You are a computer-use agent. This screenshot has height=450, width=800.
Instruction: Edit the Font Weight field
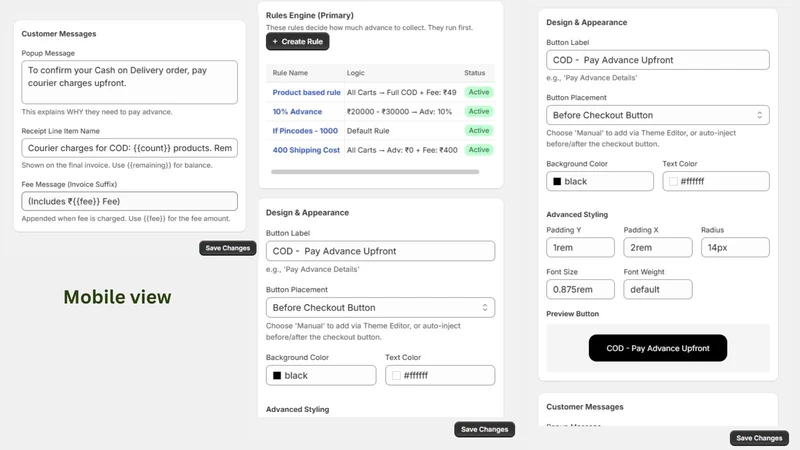pyautogui.click(x=658, y=289)
